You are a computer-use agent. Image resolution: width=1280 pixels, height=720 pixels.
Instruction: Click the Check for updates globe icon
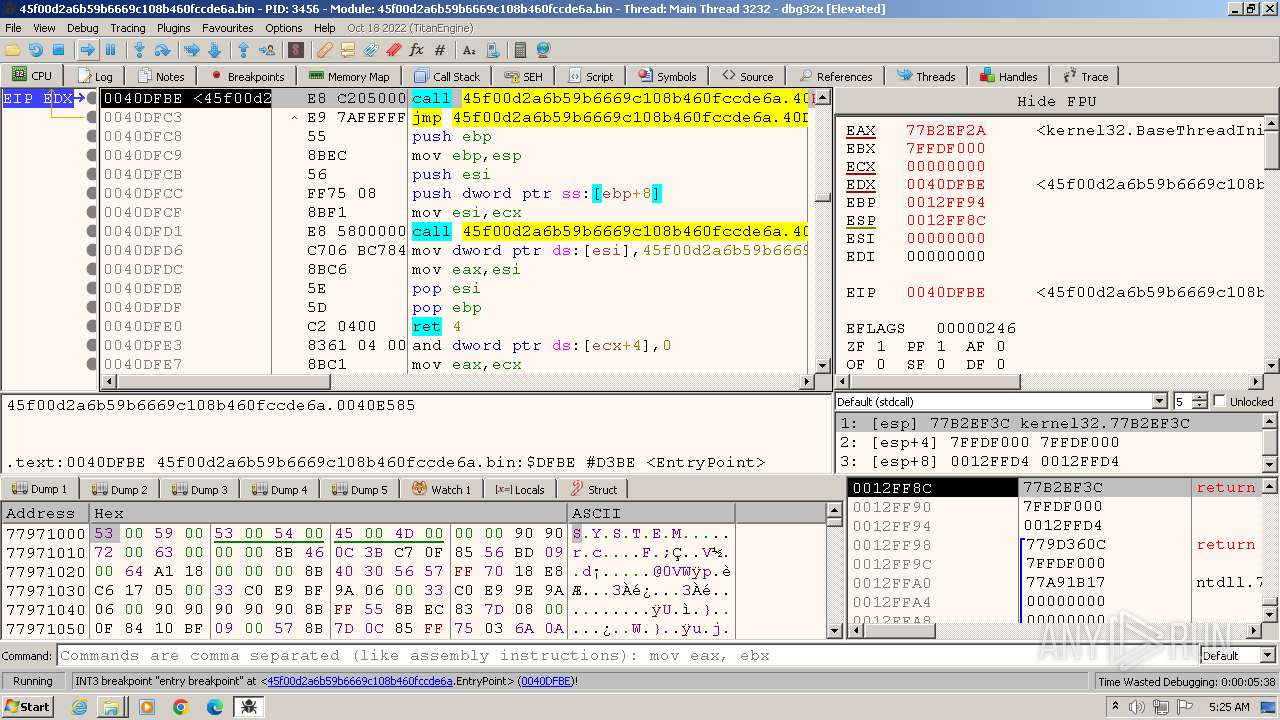point(543,49)
